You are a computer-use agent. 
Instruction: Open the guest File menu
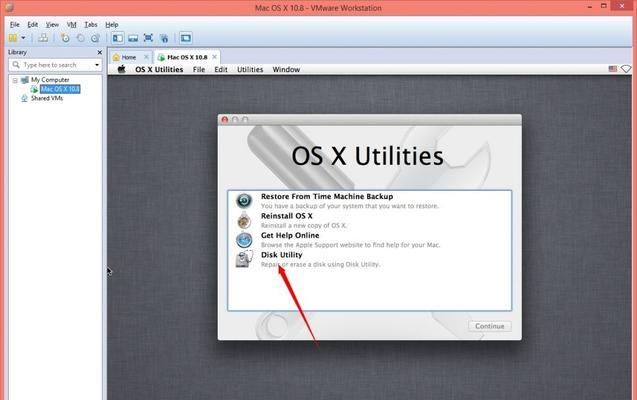click(199, 69)
